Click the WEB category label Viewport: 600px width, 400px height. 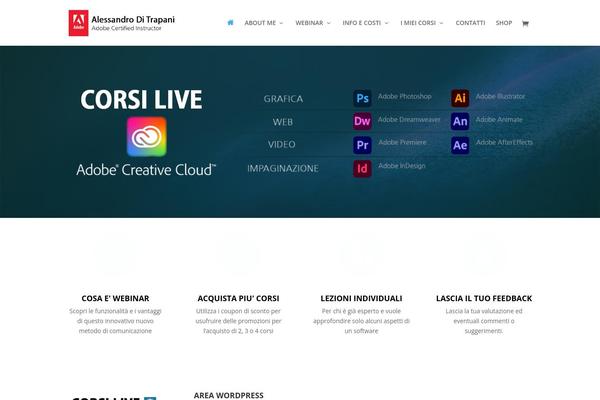point(283,122)
